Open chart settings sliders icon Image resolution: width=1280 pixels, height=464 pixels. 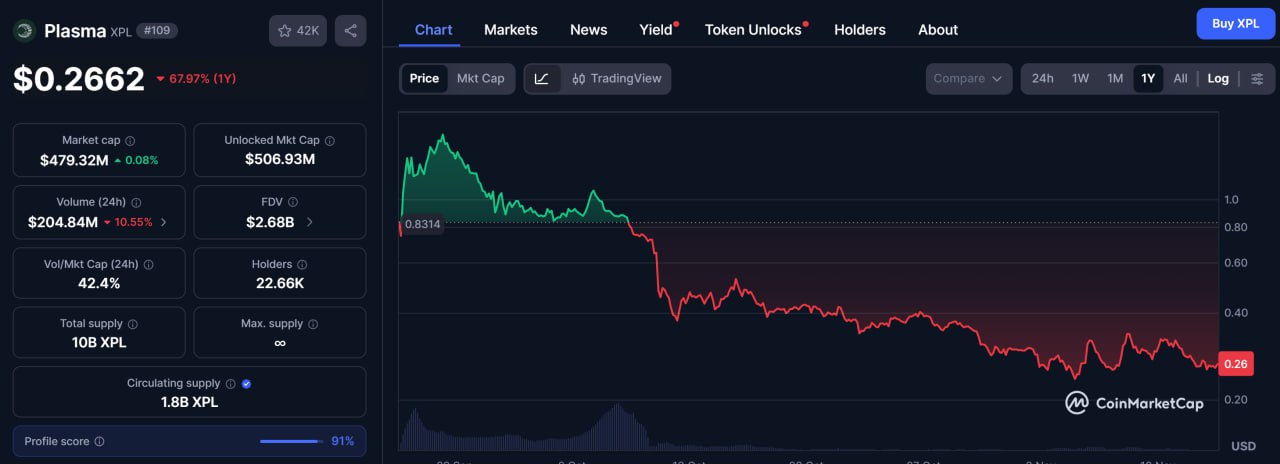tap(1258, 78)
